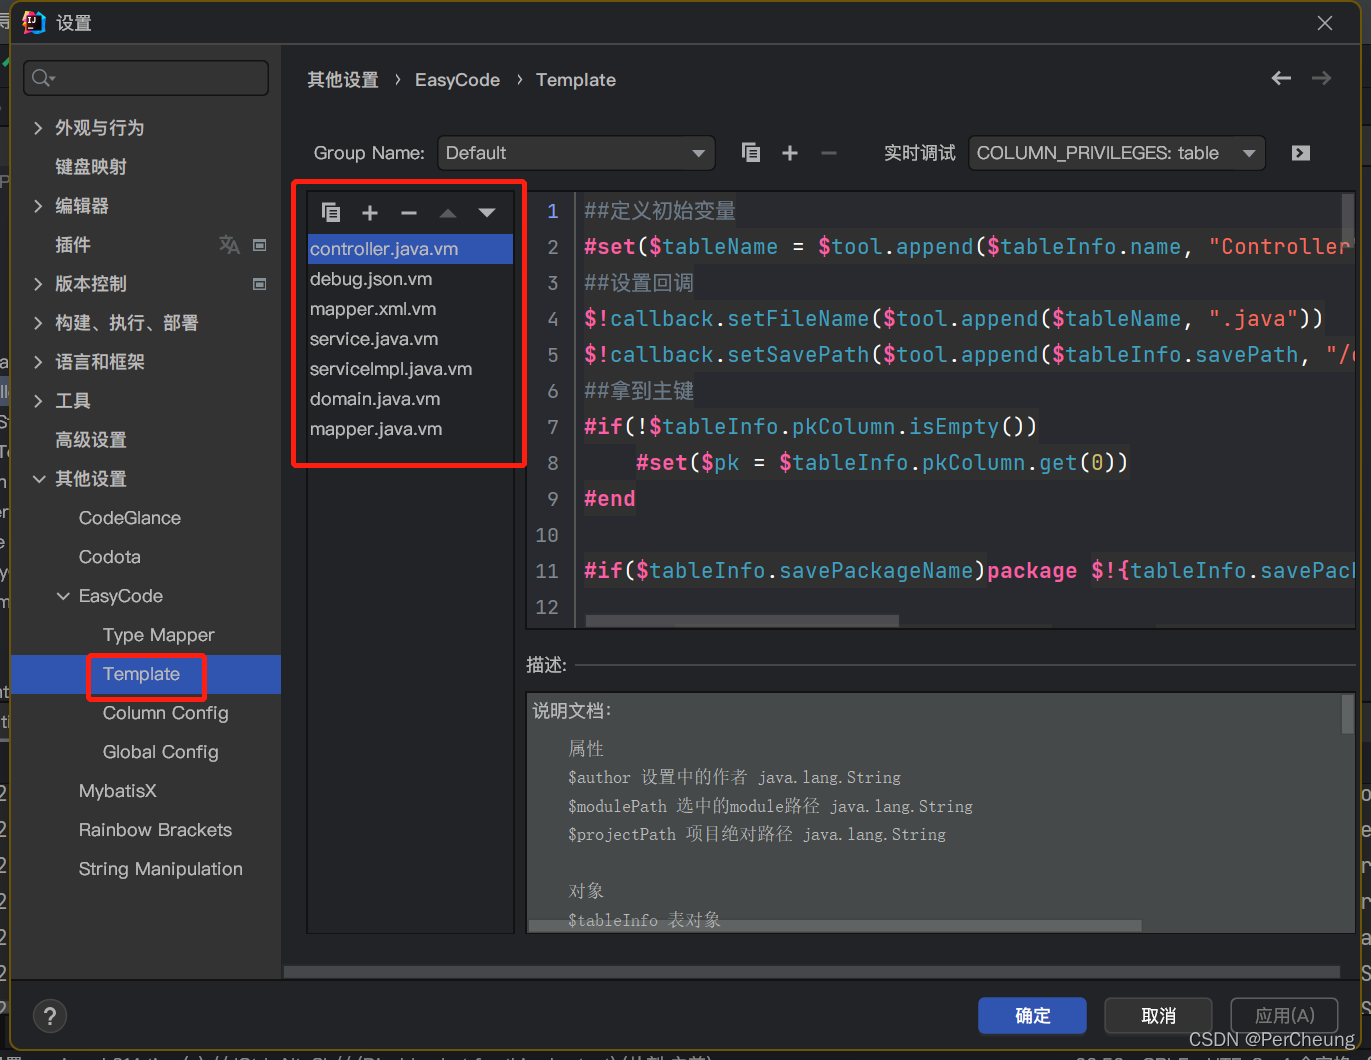The image size is (1371, 1060).
Task: Cancel with the 取消 button
Action: (x=1158, y=1016)
